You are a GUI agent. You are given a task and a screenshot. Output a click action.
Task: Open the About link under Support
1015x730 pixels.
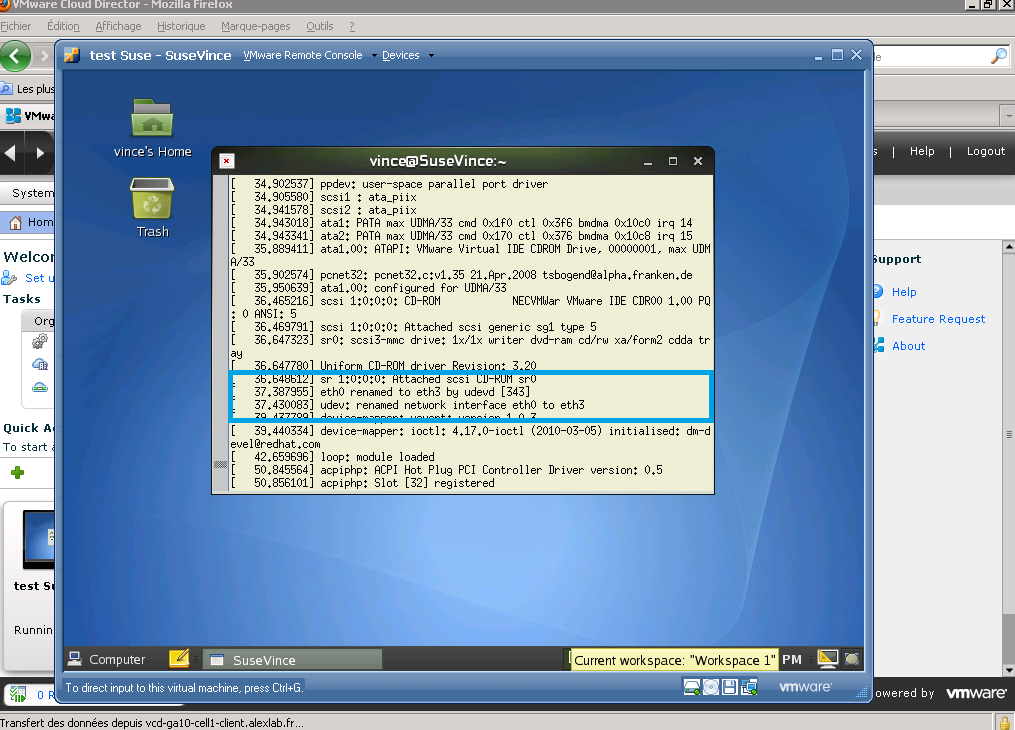[908, 346]
